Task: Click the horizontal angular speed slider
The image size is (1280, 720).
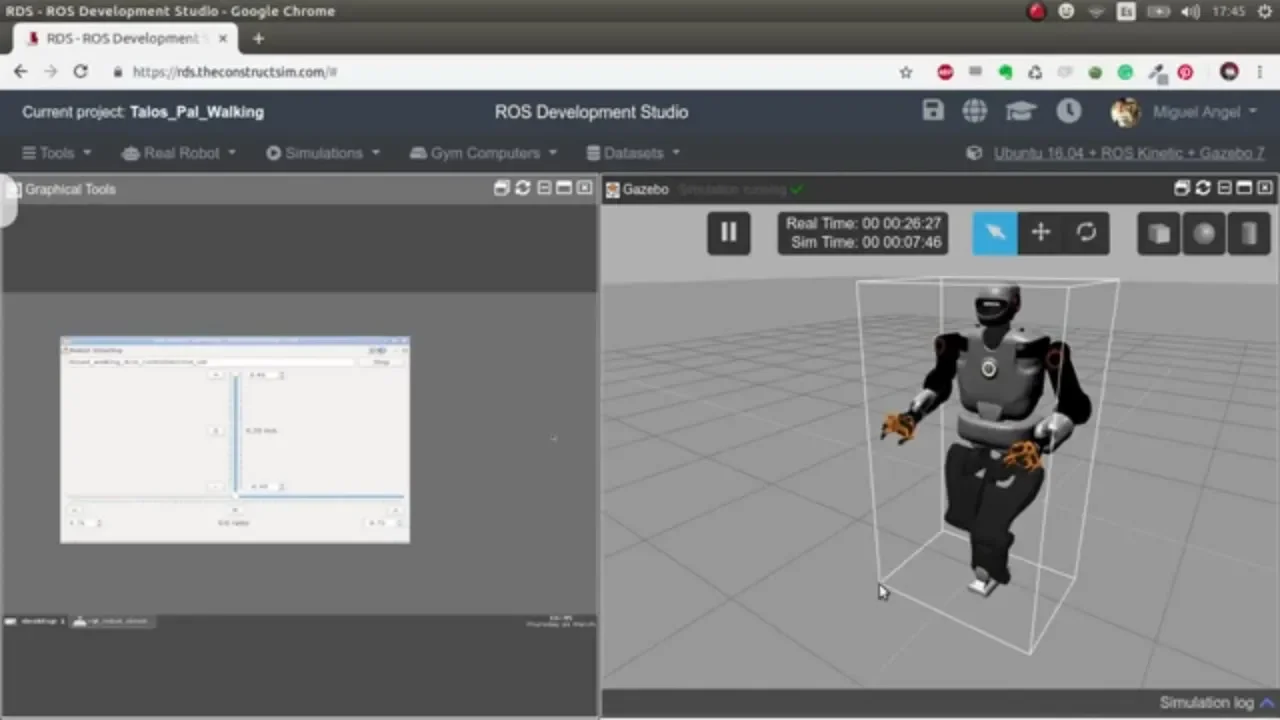Action: point(235,496)
